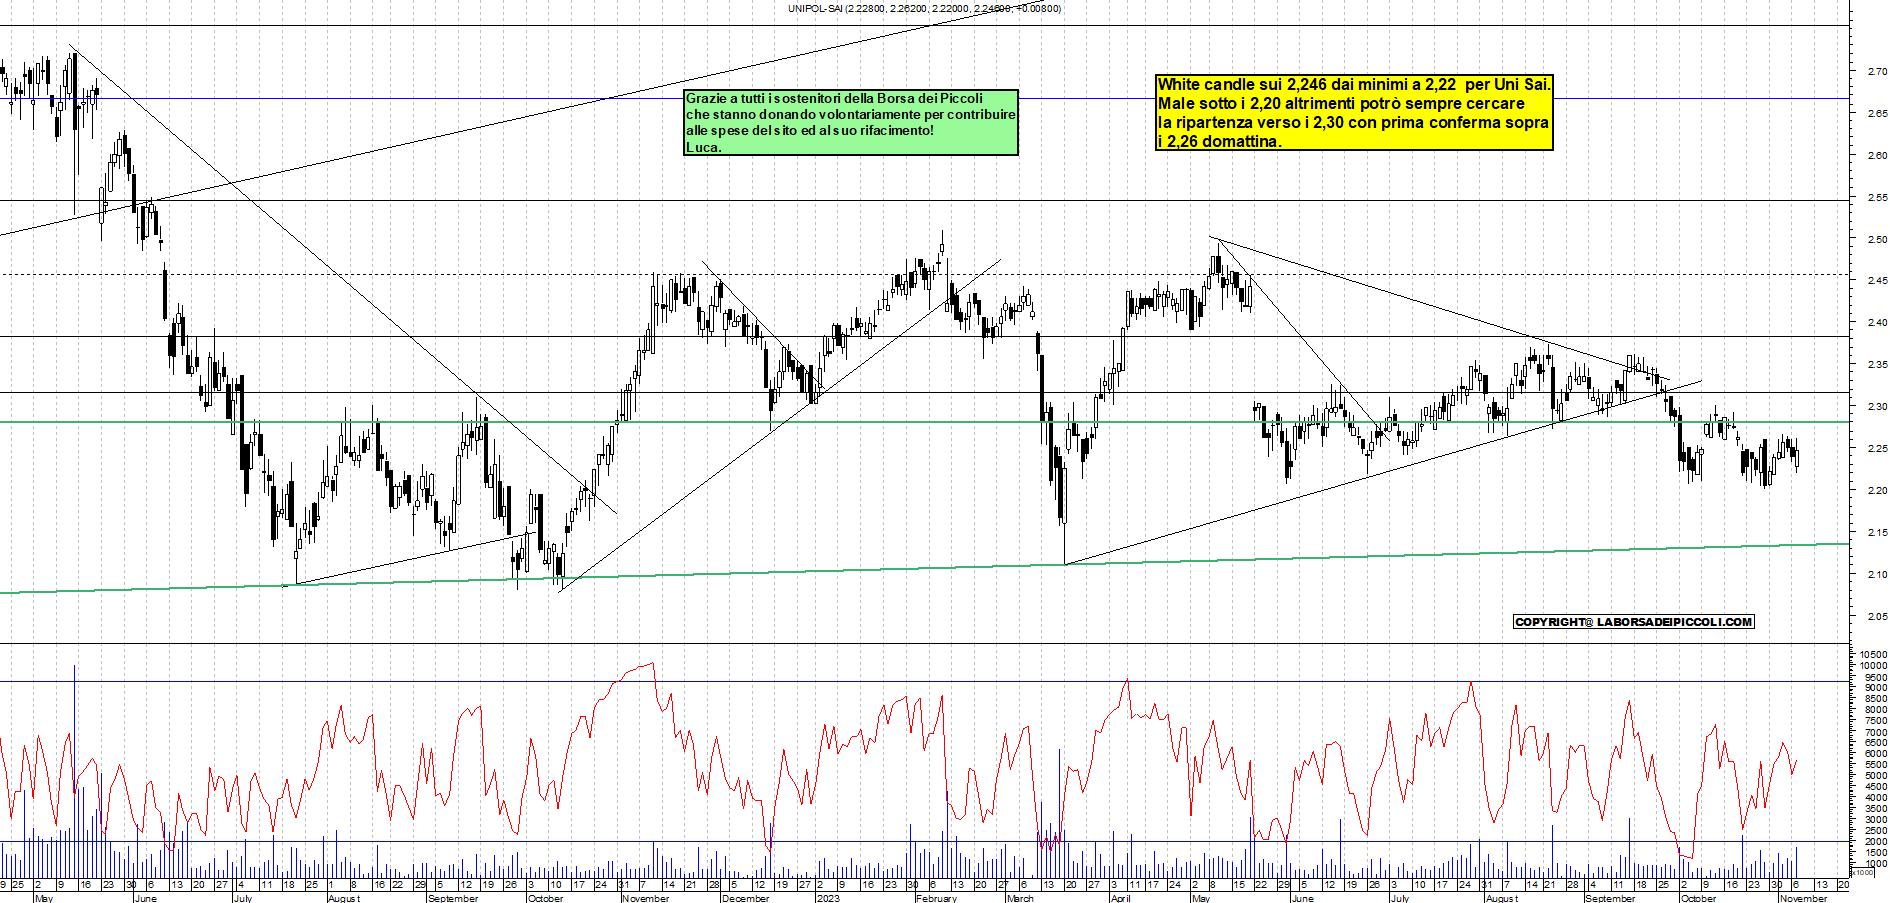The image size is (1890, 903).
Task: Click the December month label on time axis
Action: click(x=745, y=898)
